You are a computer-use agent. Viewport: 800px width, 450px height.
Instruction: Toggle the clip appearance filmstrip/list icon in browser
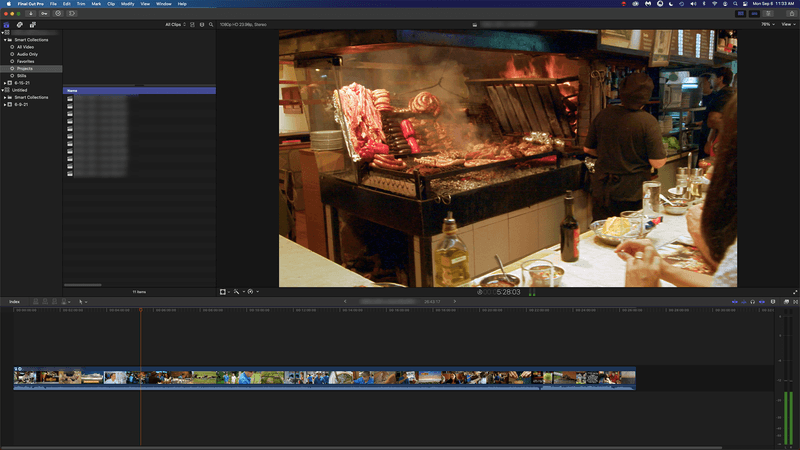[x=192, y=24]
